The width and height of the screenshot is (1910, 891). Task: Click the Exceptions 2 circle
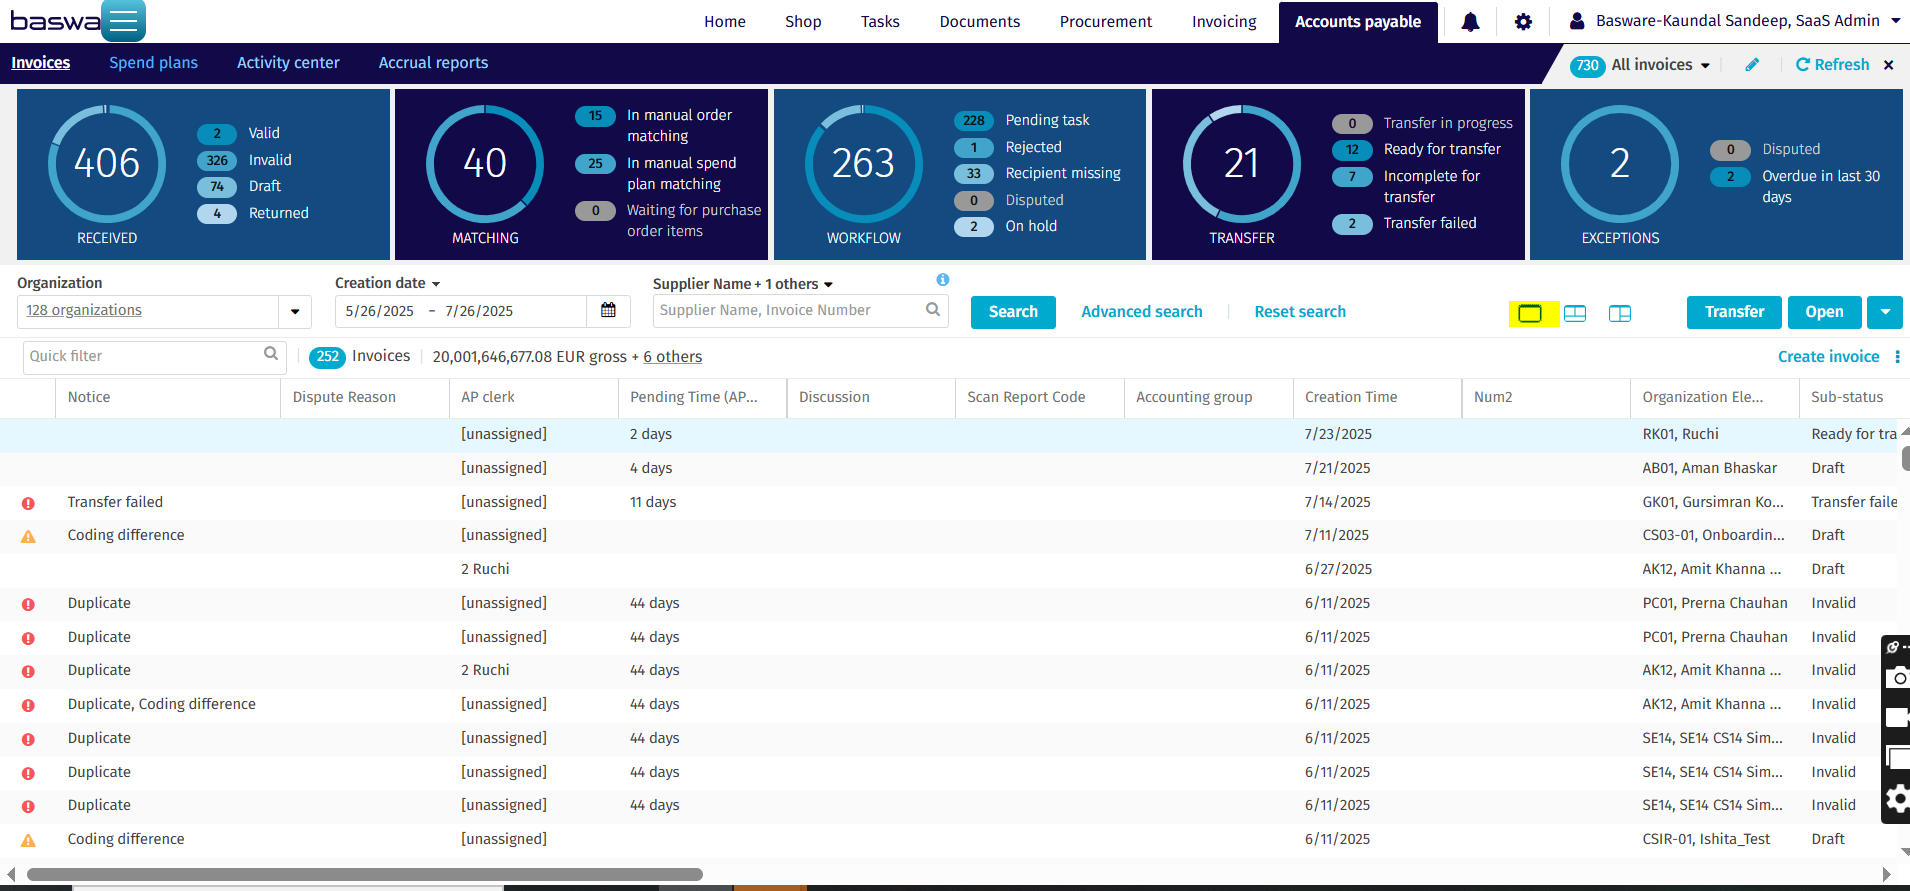coord(1620,163)
